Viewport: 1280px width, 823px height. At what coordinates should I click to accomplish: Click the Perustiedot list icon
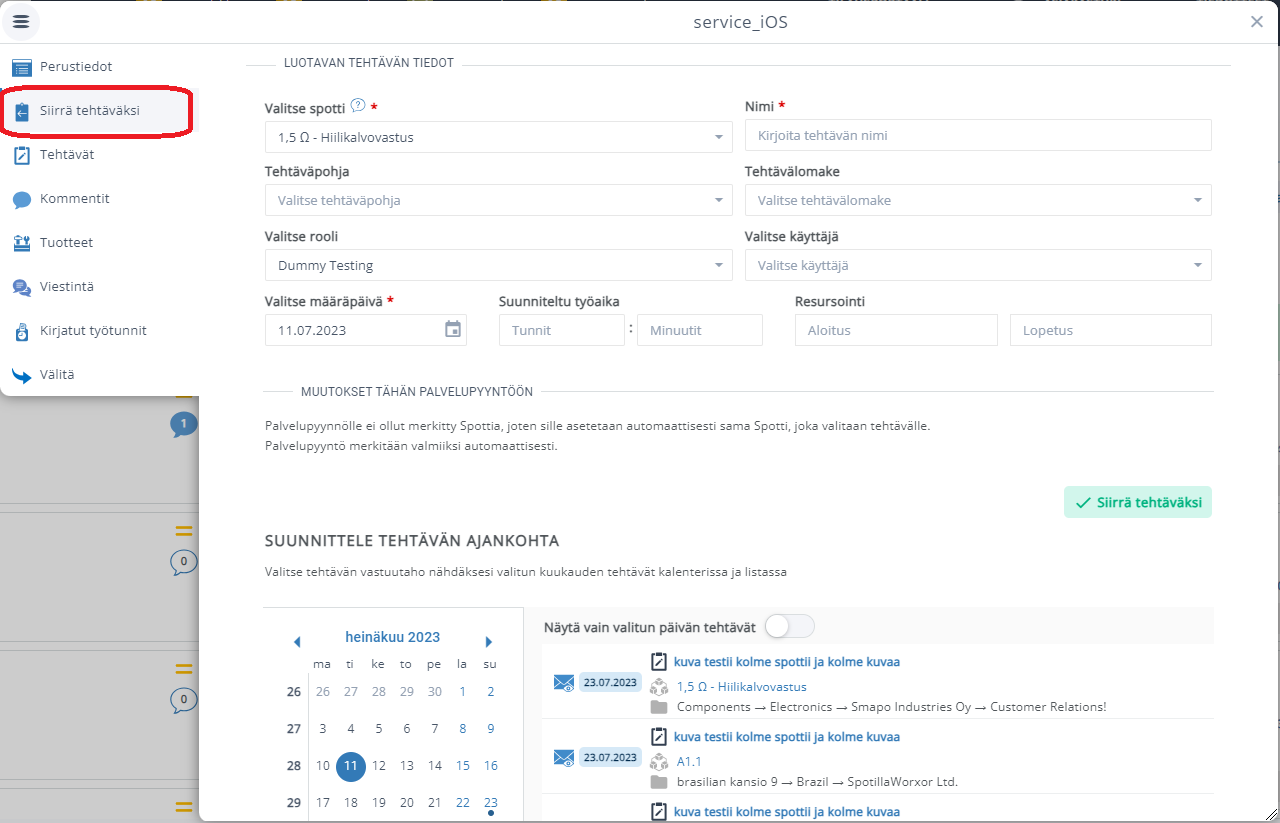pos(22,68)
